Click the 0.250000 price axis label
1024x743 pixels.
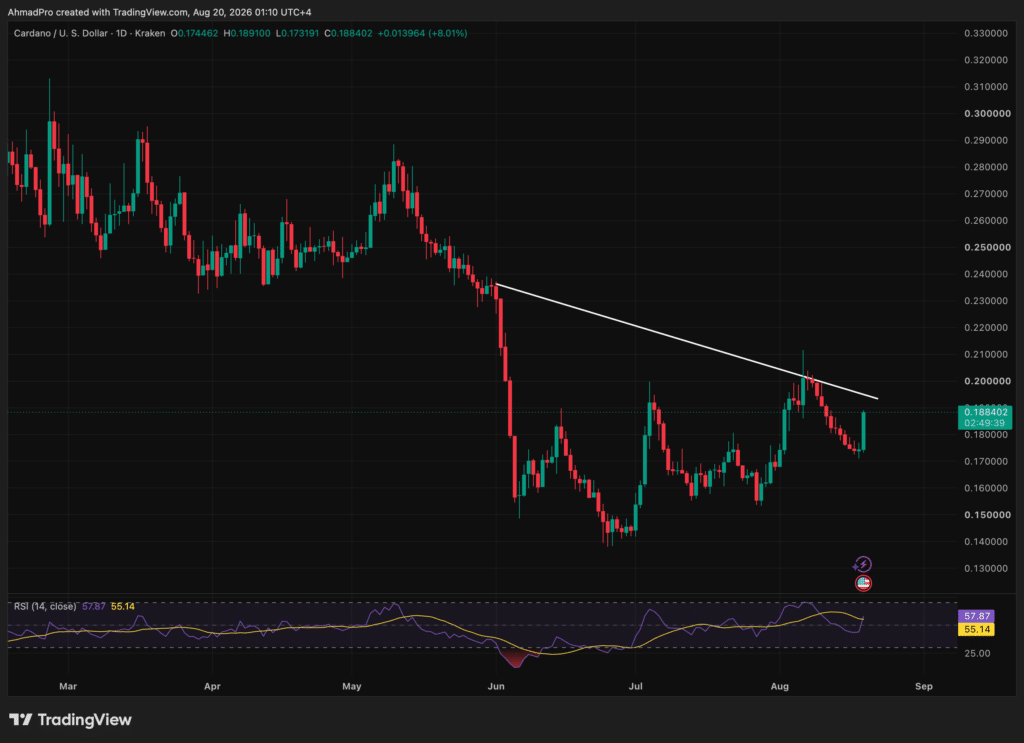[x=987, y=247]
